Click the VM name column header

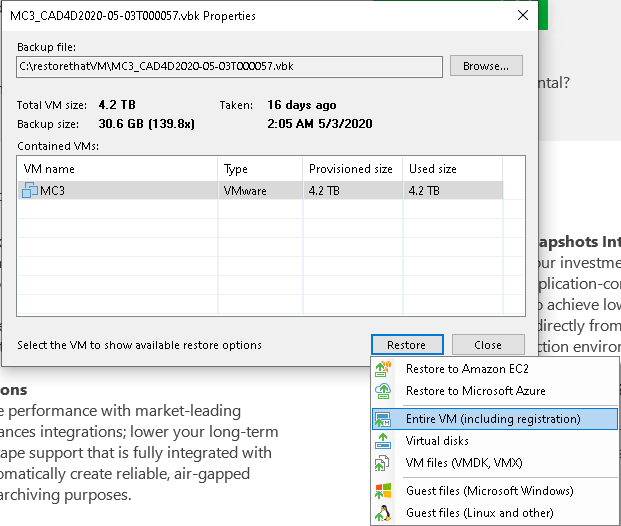coord(118,169)
